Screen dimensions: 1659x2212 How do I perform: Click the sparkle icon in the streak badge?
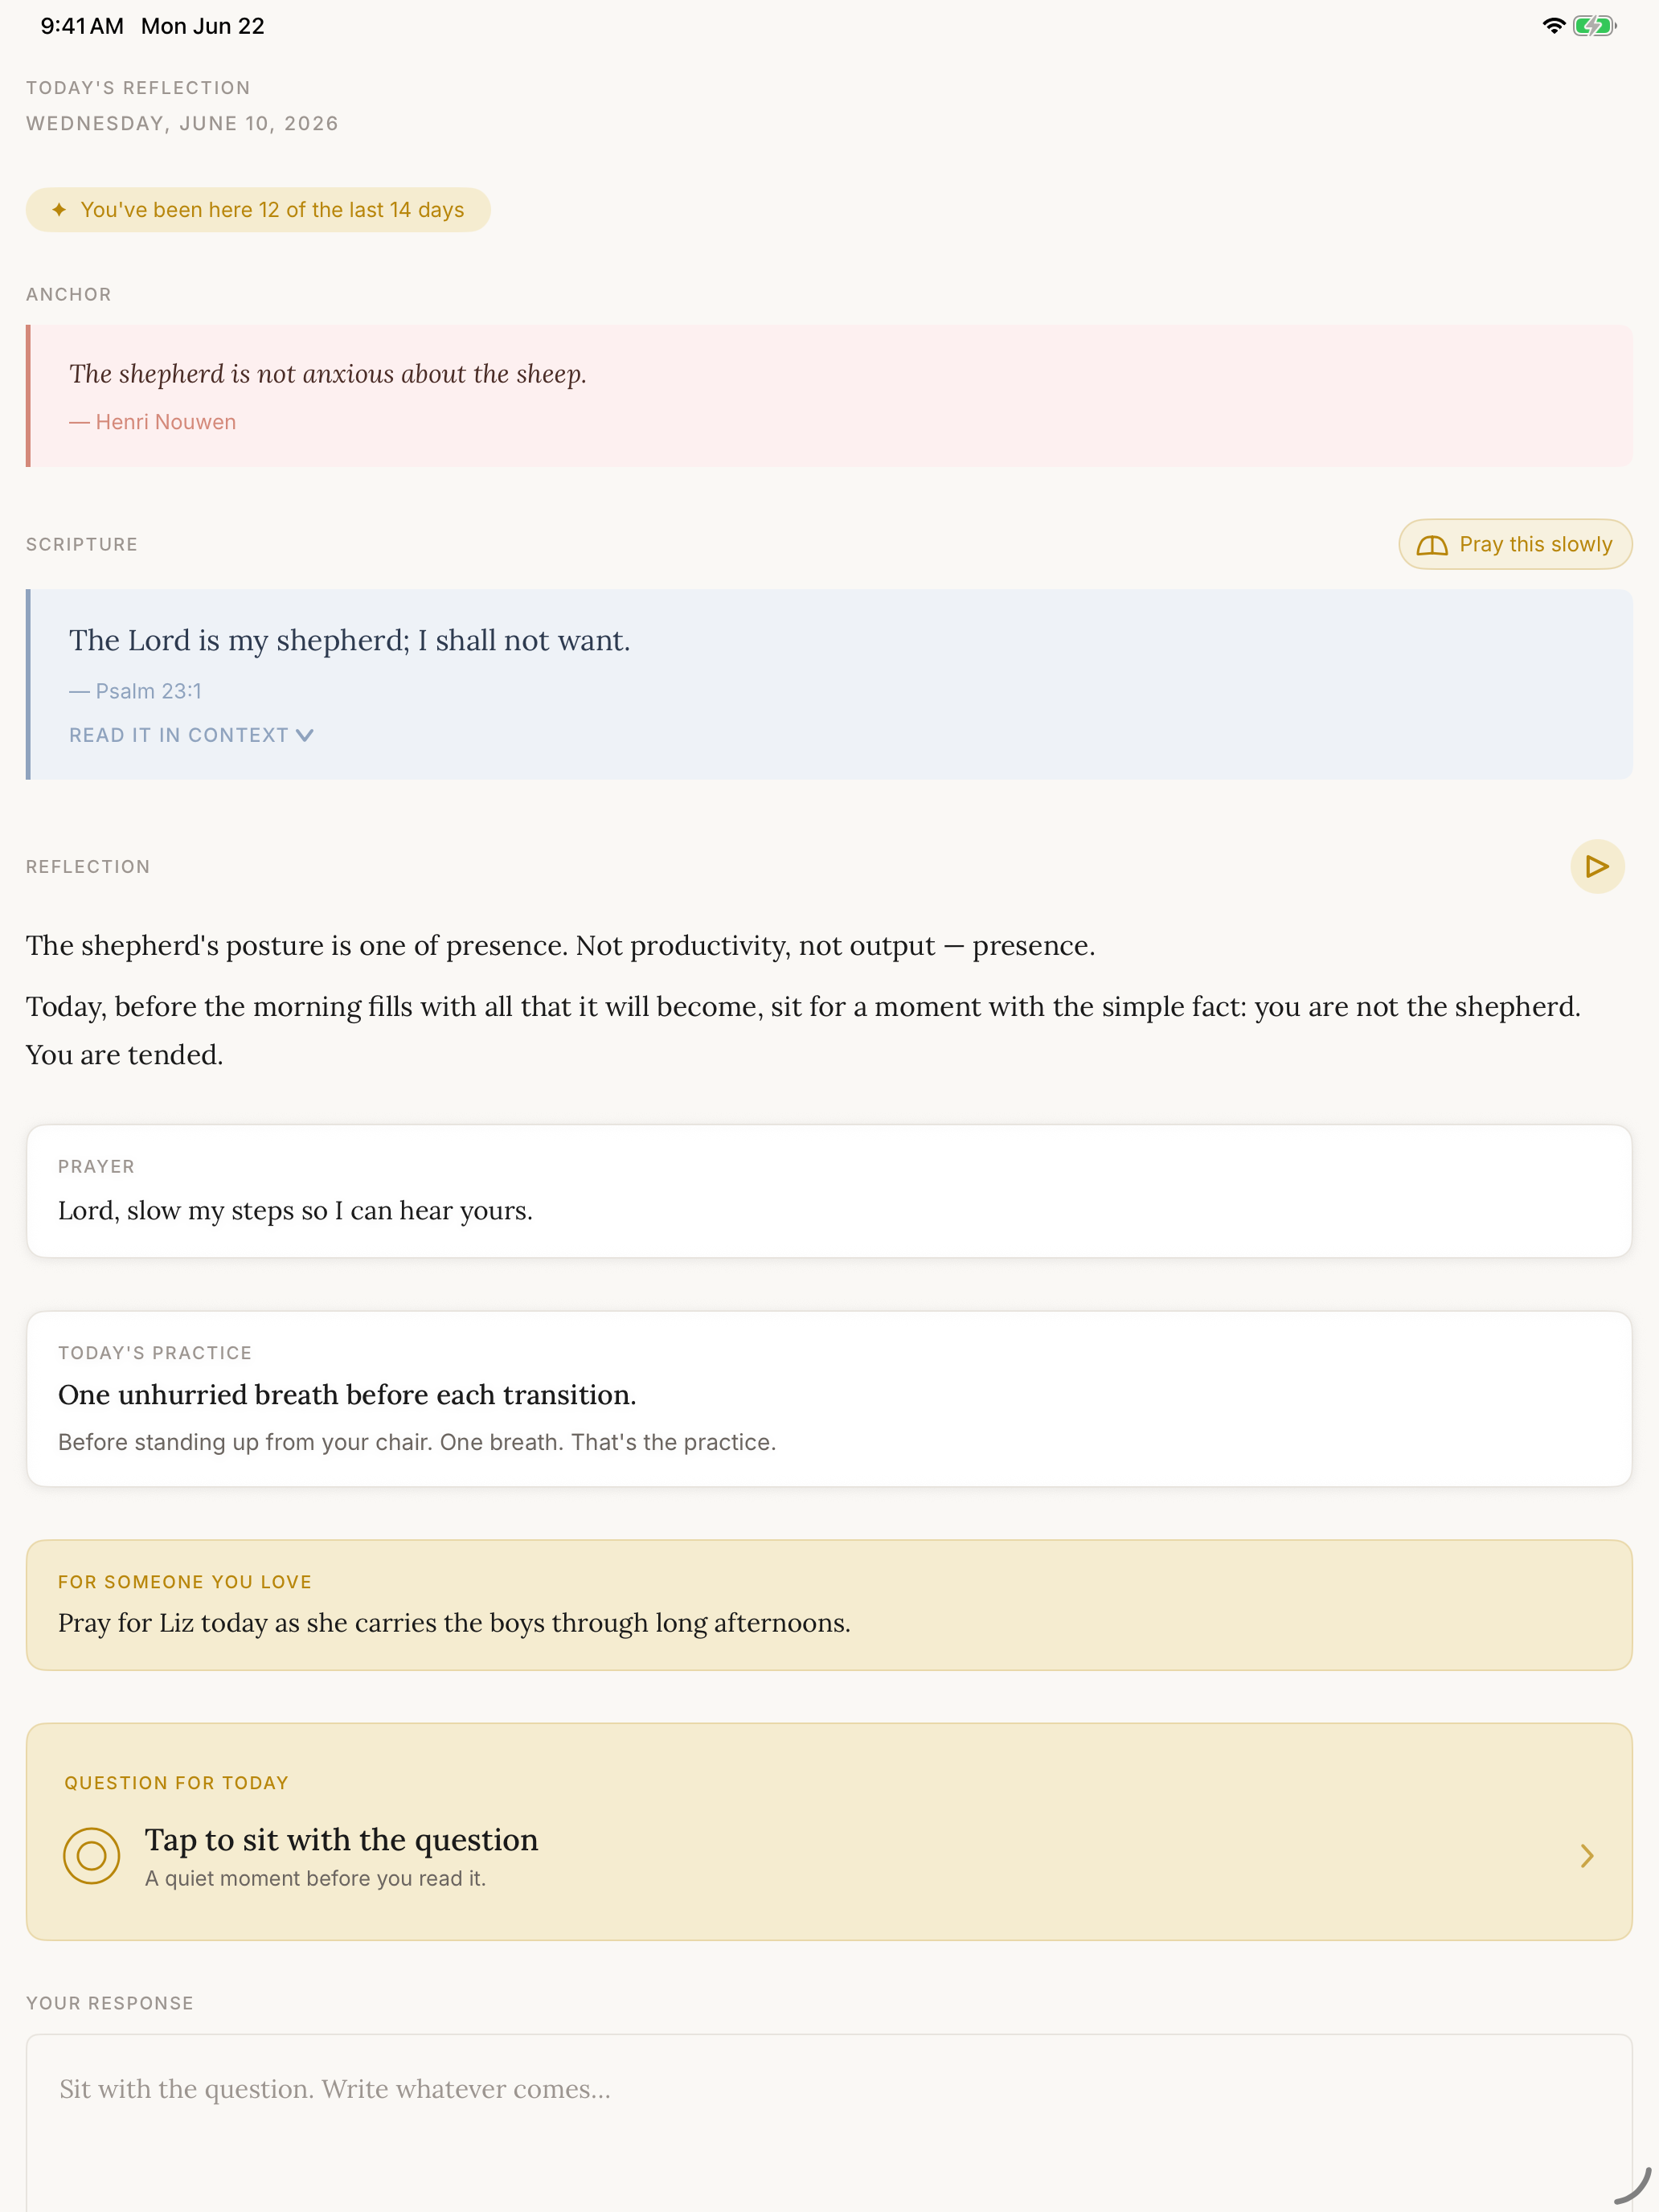[x=59, y=210]
